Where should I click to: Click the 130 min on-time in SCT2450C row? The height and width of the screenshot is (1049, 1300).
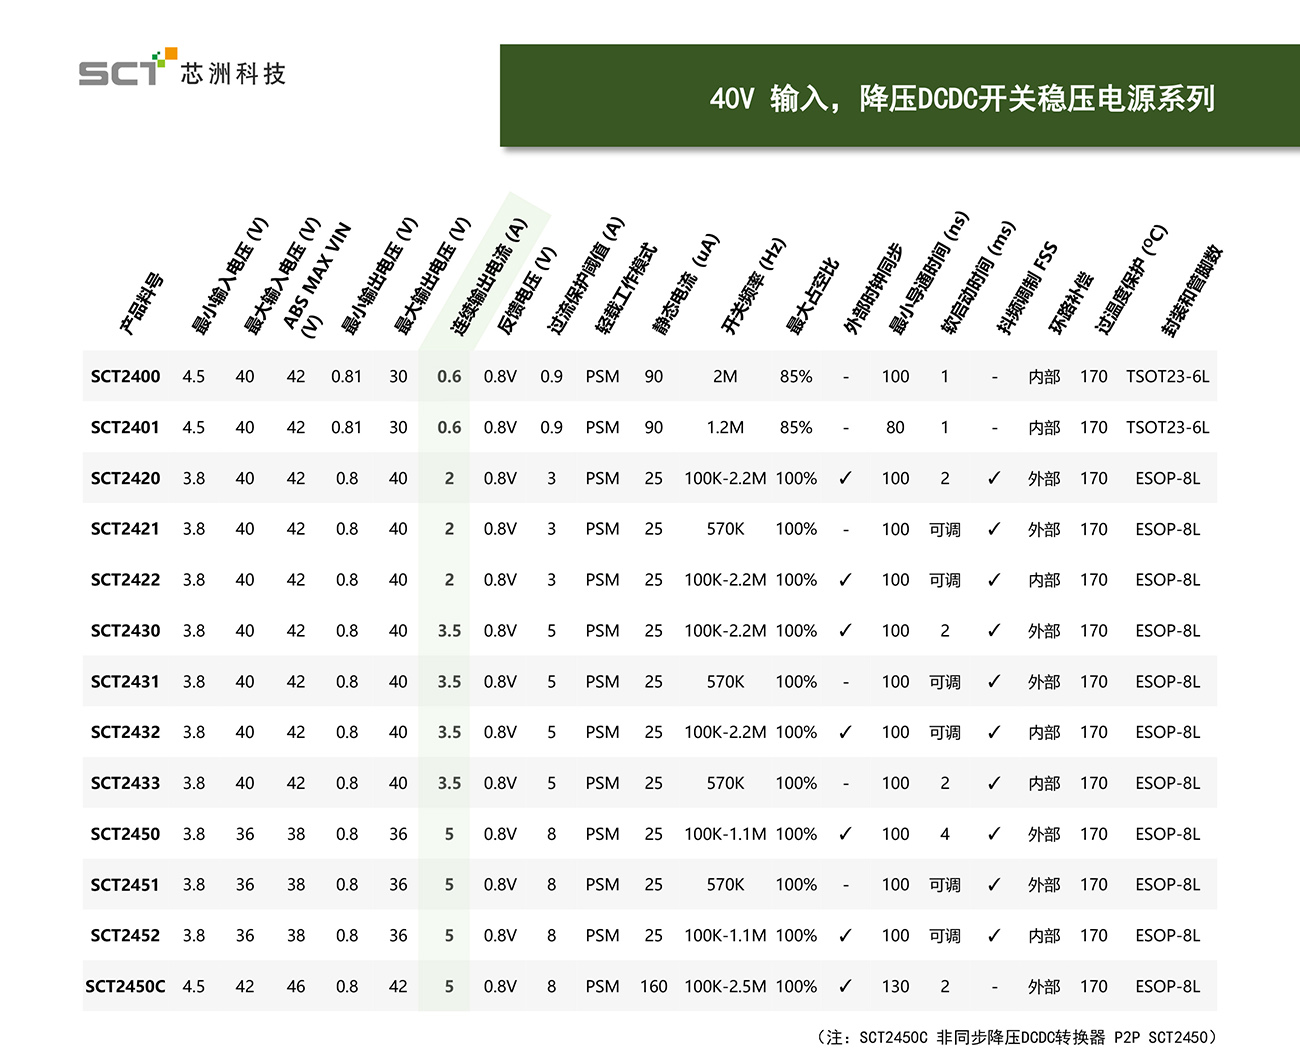coord(895,987)
